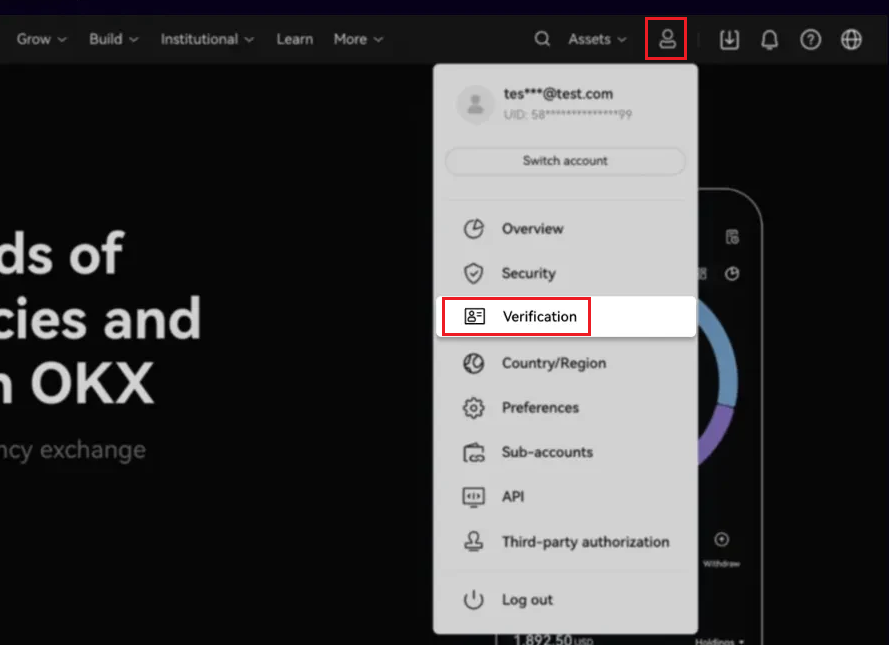Click the Preferences gear icon

pyautogui.click(x=473, y=408)
